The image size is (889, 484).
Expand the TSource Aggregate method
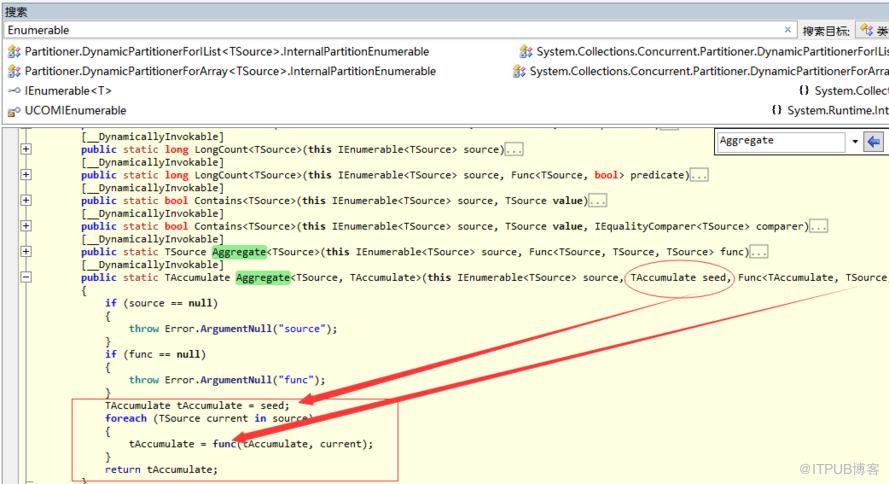[26, 251]
